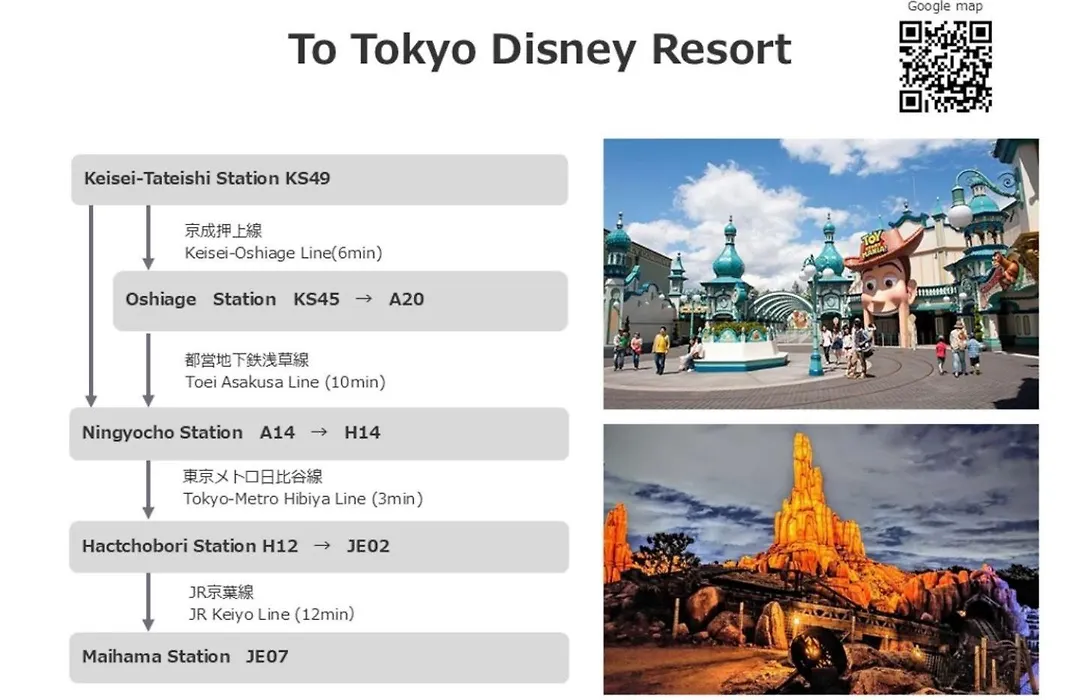
Task: Open the Toy Story Mania photo
Action: [x=820, y=273]
